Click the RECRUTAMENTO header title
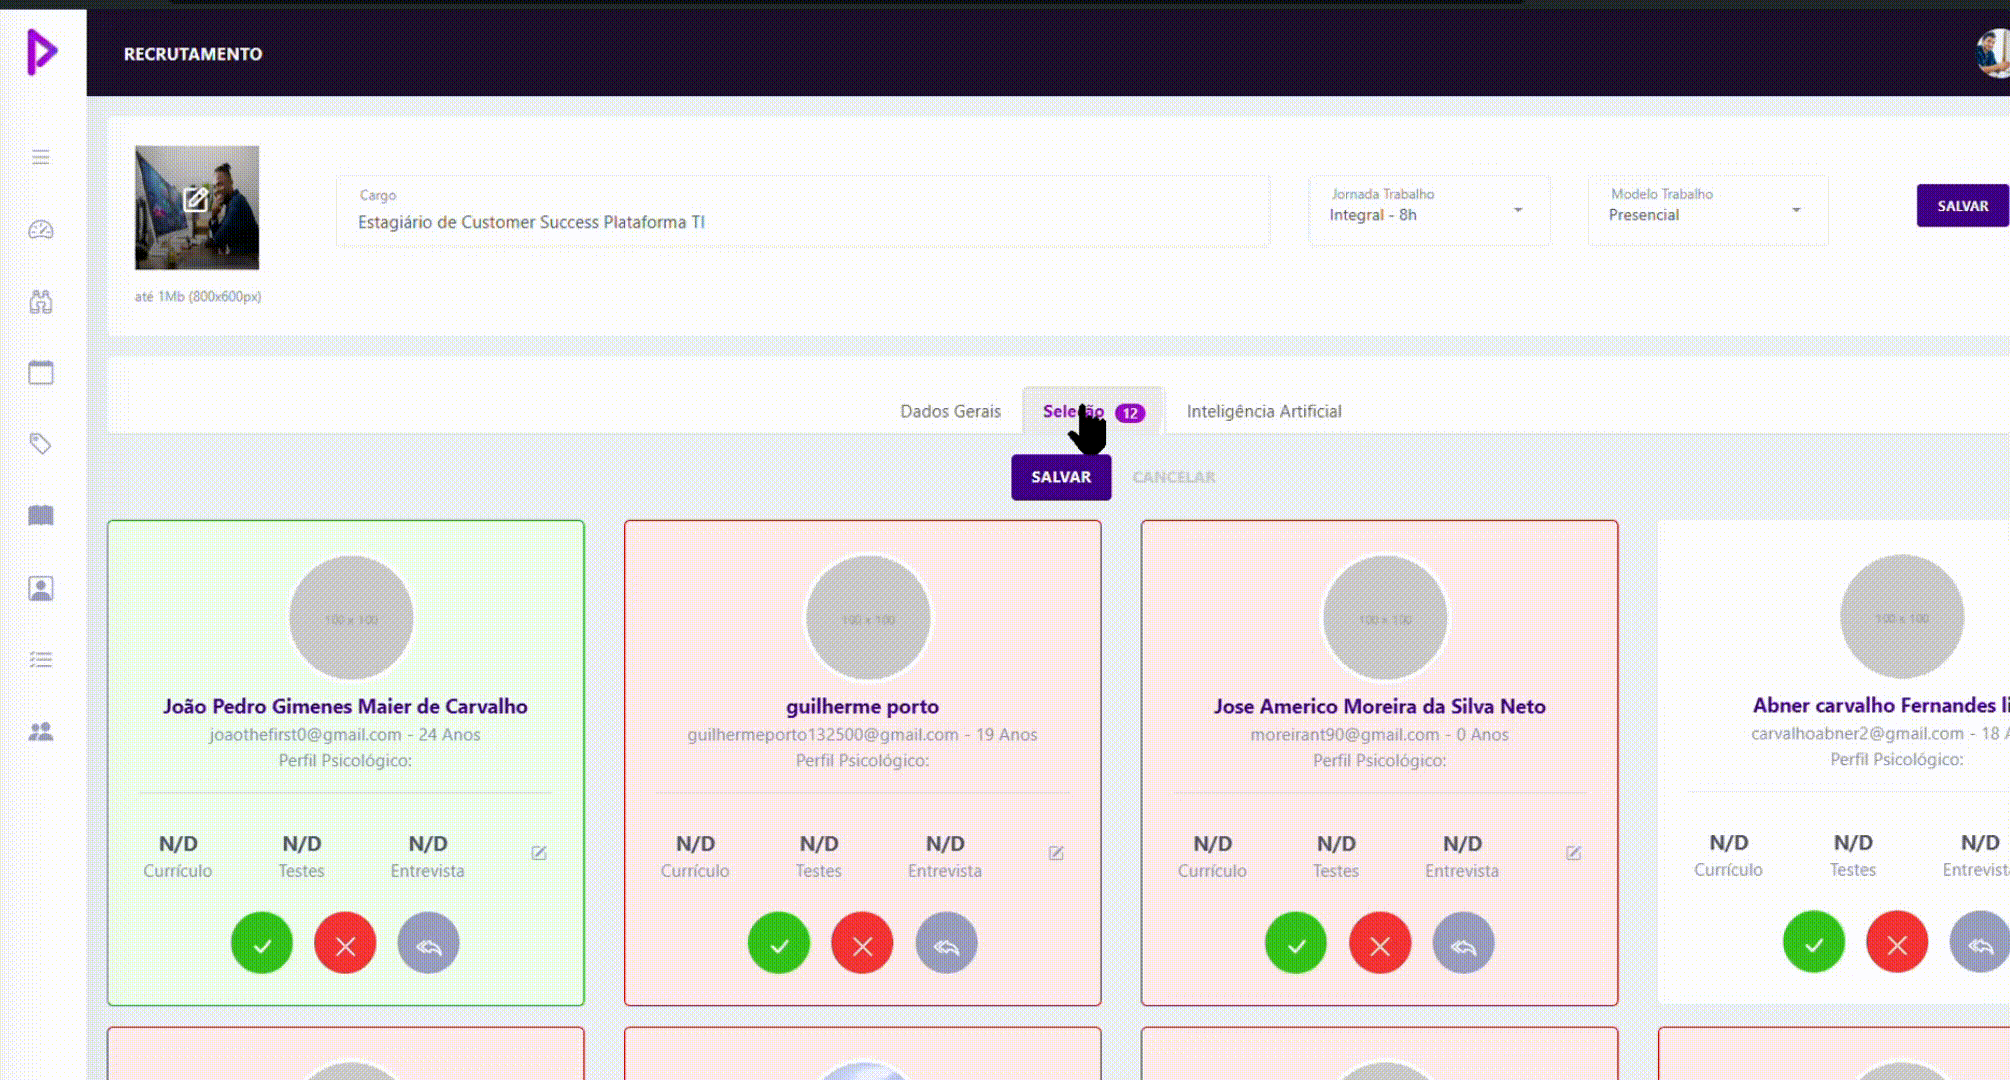The width and height of the screenshot is (2010, 1080). click(193, 54)
